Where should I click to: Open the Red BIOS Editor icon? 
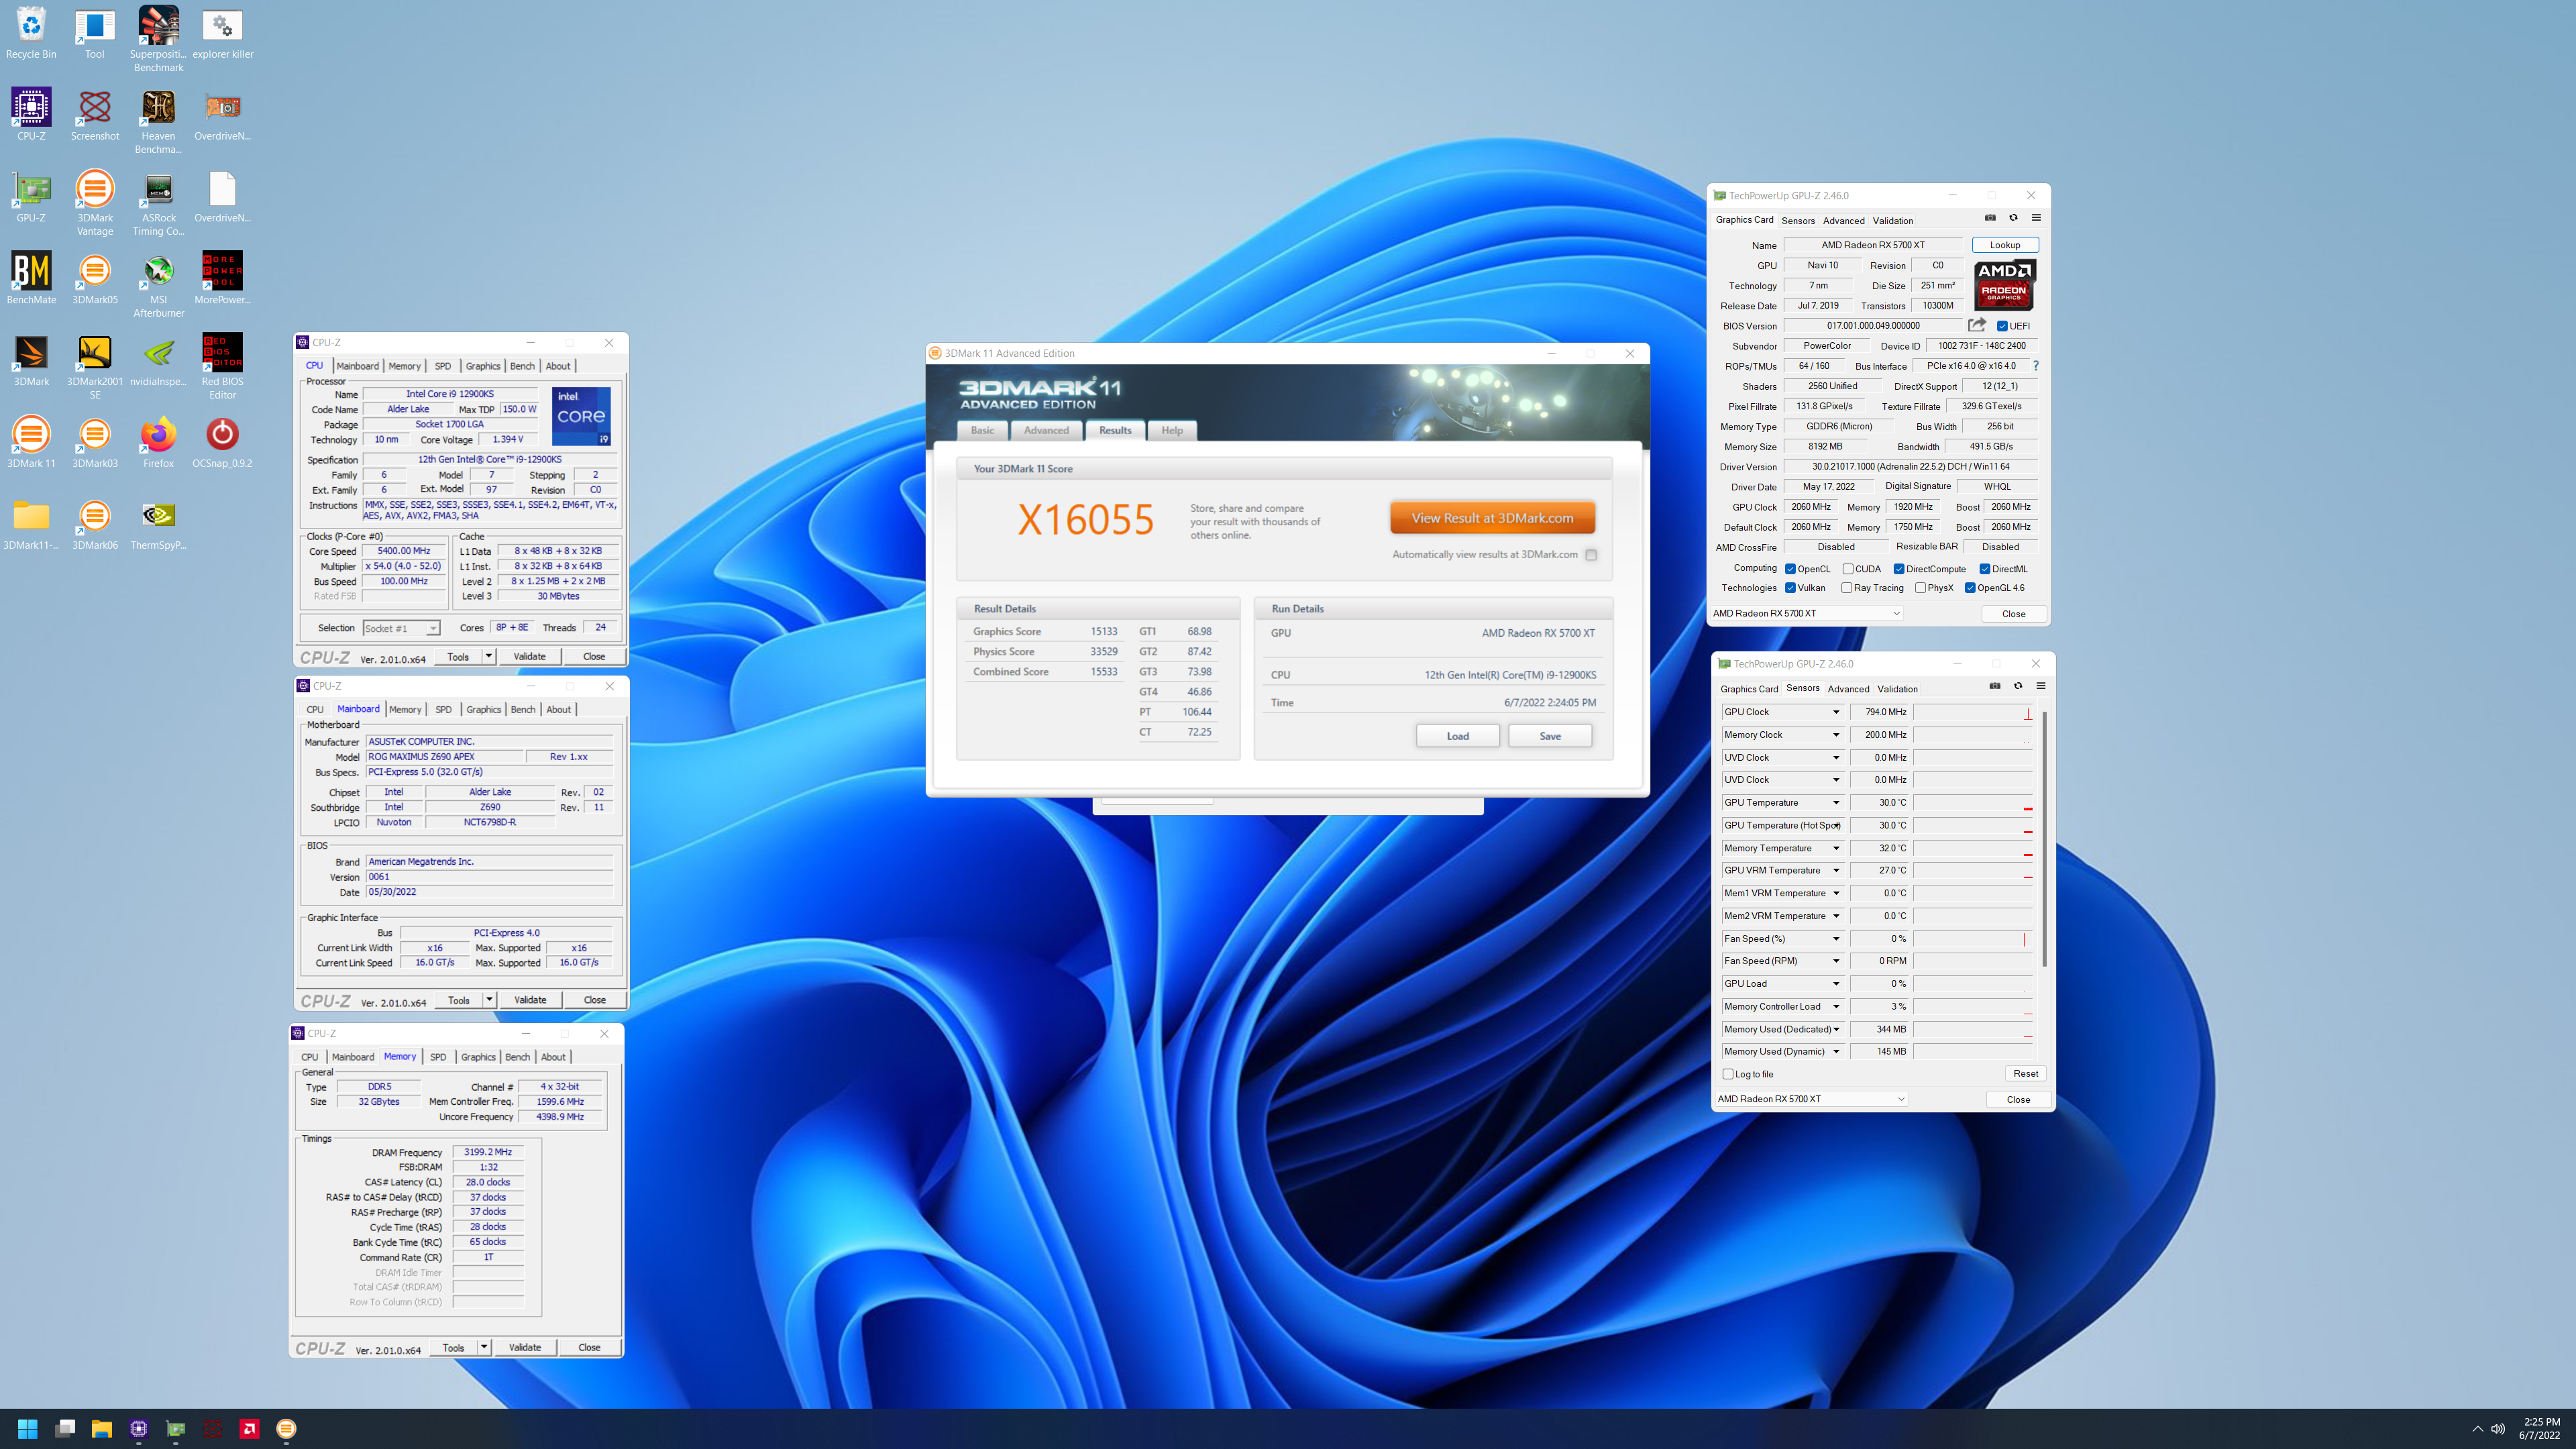pyautogui.click(x=222, y=366)
